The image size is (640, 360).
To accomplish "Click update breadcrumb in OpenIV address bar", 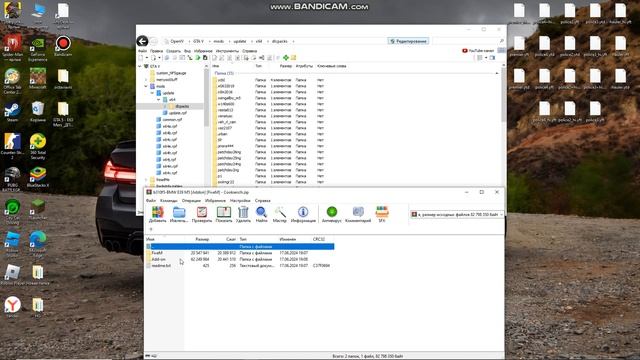I will [240, 41].
